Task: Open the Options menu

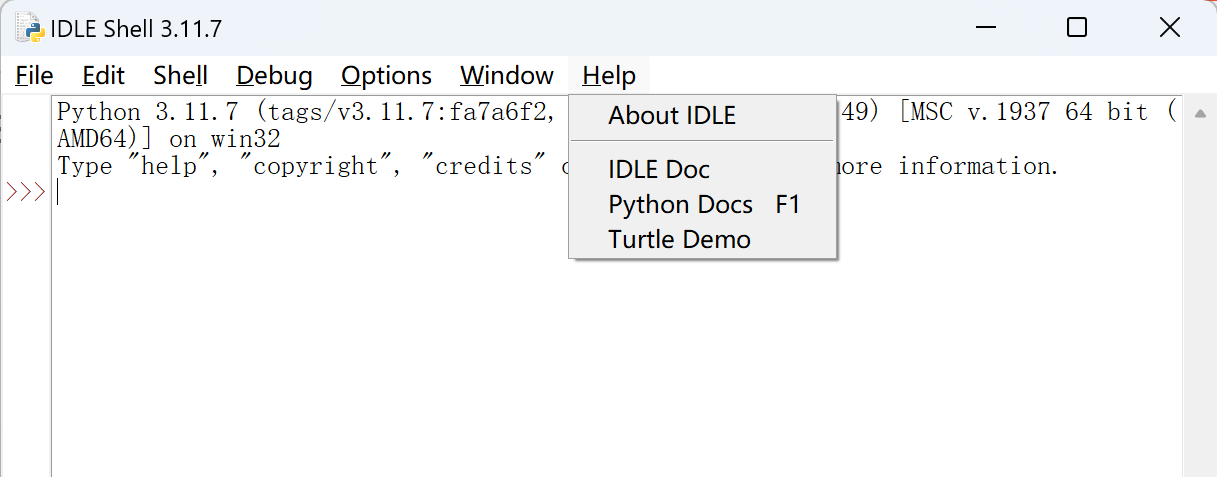Action: (386, 76)
